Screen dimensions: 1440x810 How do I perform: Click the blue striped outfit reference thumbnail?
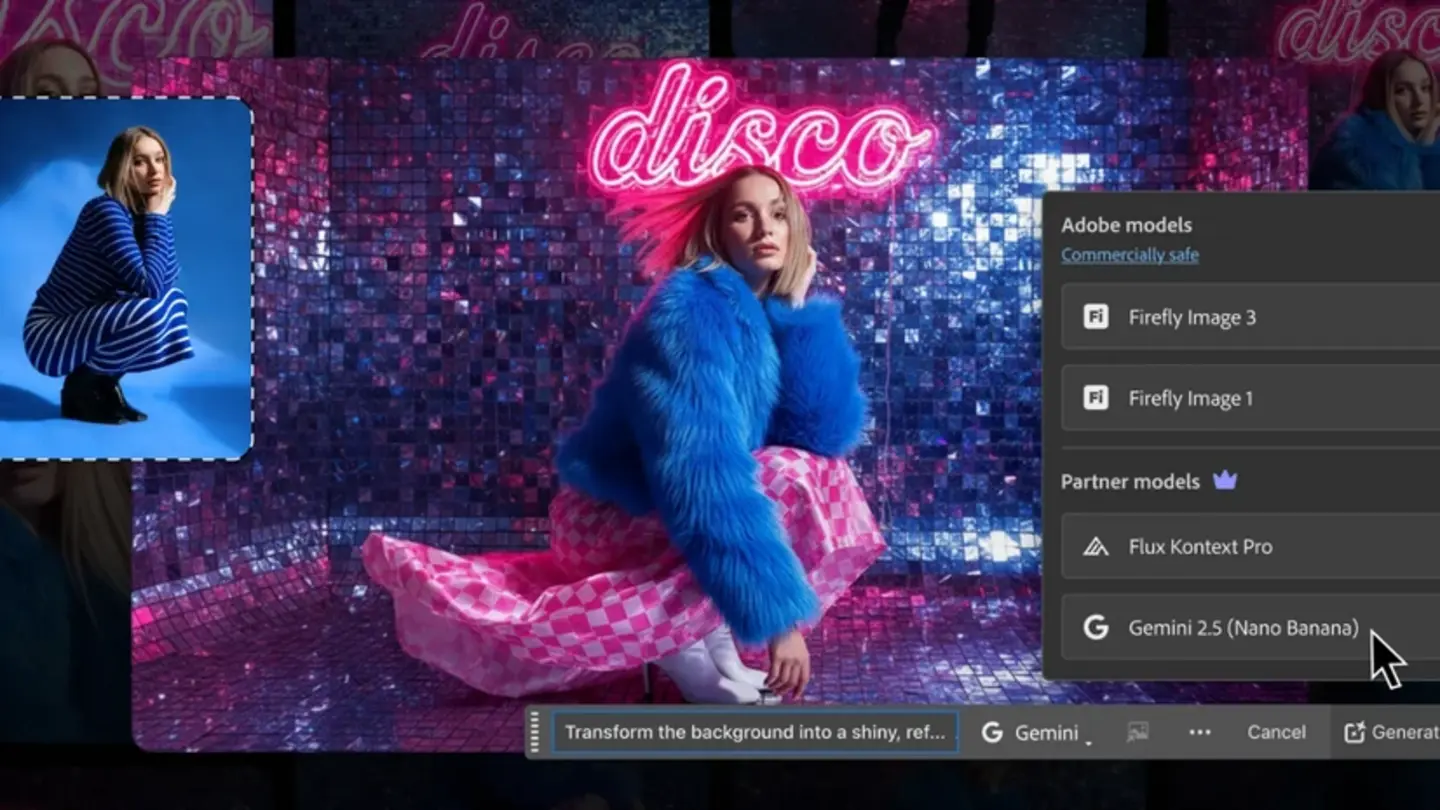click(x=125, y=280)
